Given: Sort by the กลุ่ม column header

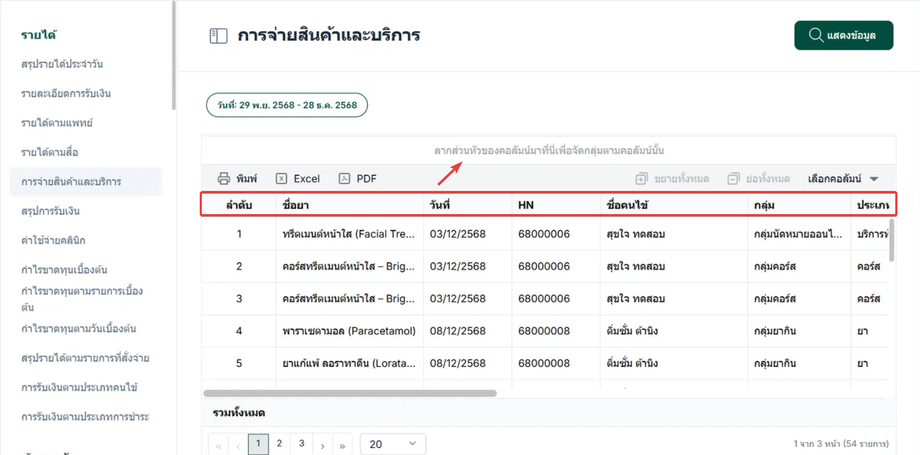Looking at the screenshot, I should (x=799, y=205).
